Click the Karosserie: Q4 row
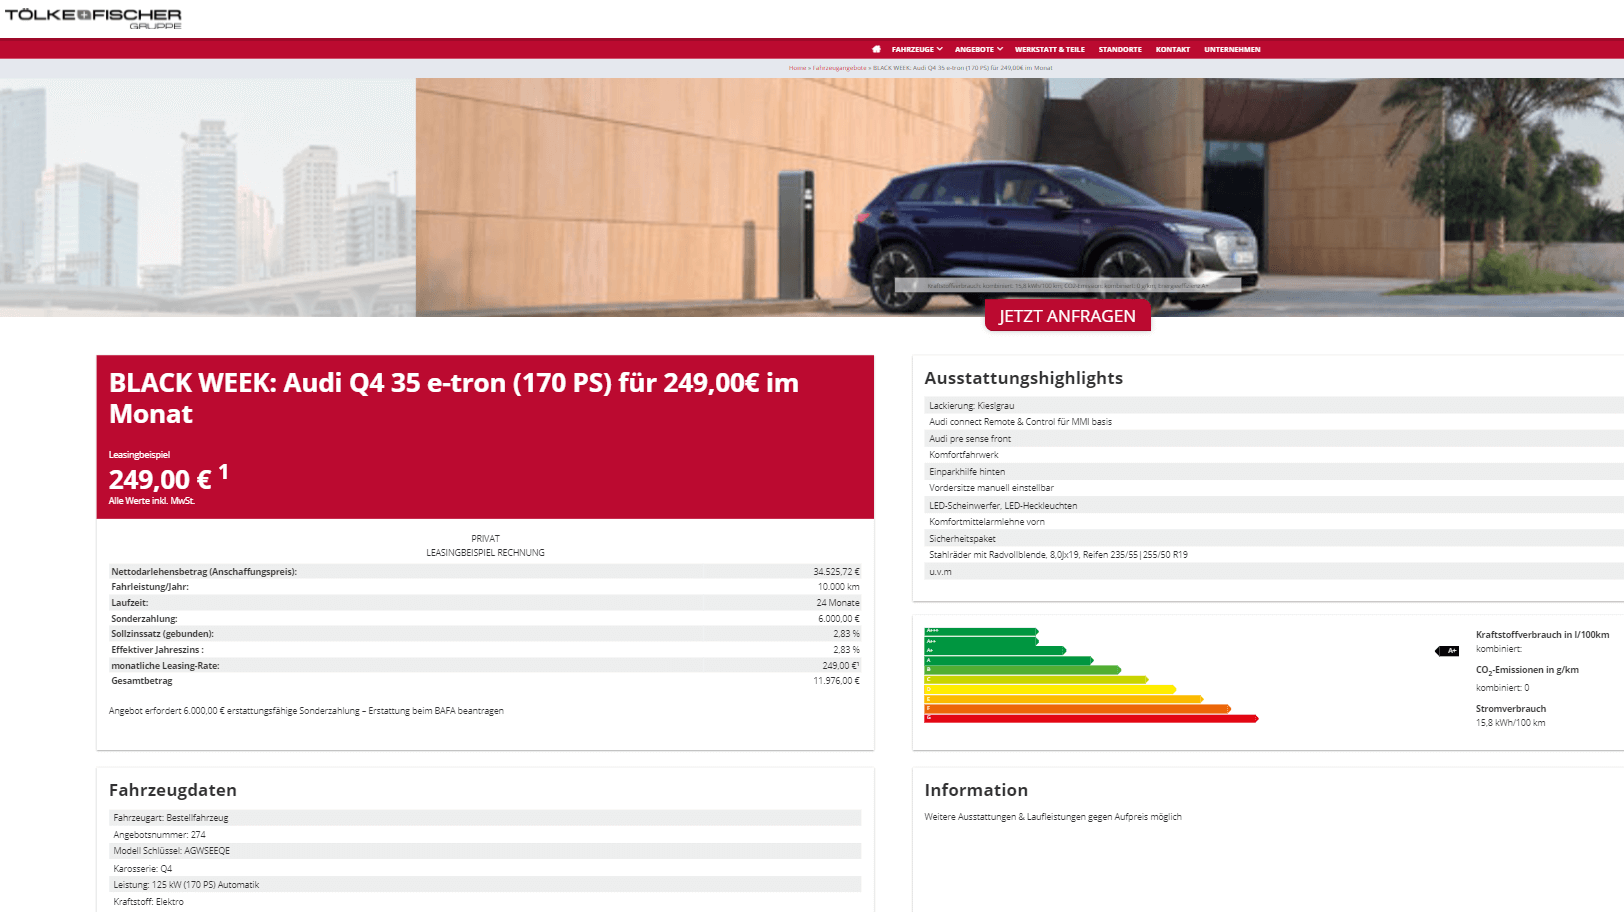This screenshot has height=912, width=1624. pyautogui.click(x=485, y=869)
